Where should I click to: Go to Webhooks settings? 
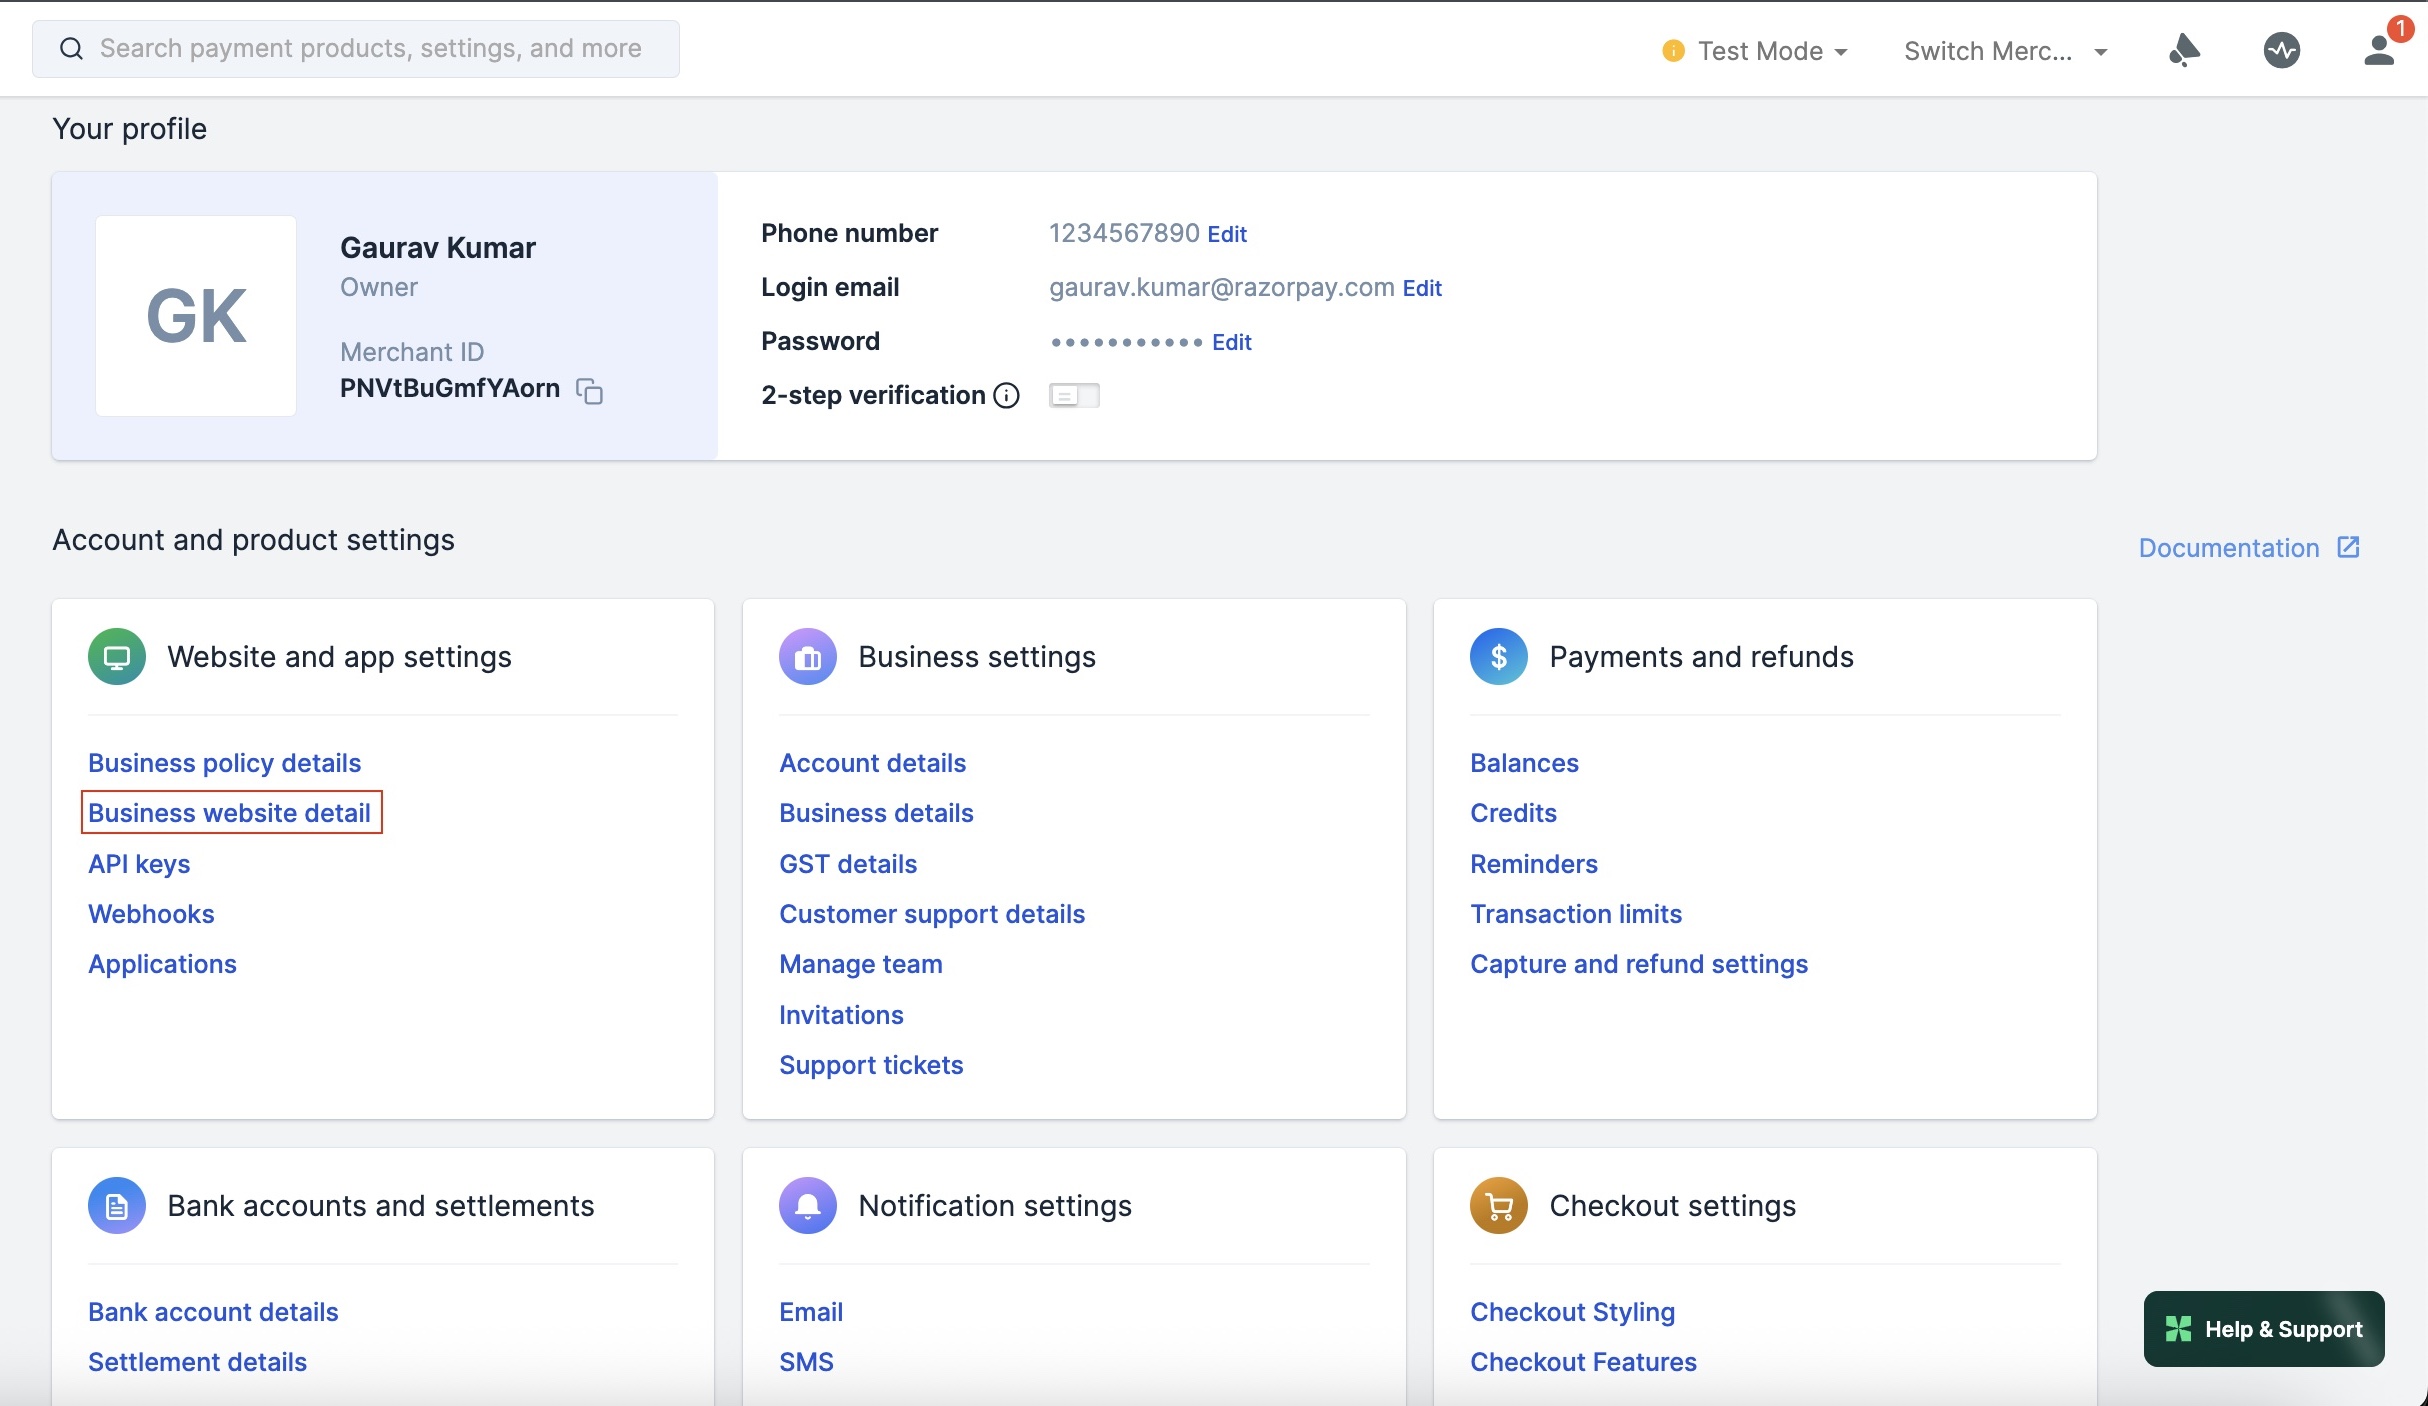pos(151,914)
